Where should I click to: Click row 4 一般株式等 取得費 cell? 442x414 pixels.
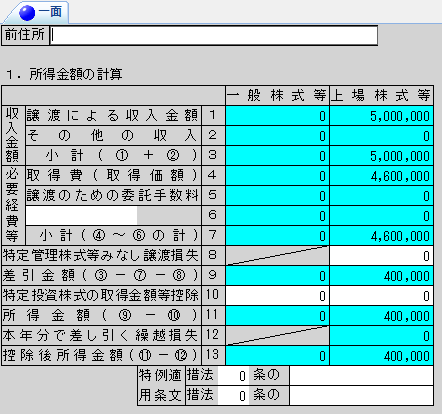tap(277, 176)
